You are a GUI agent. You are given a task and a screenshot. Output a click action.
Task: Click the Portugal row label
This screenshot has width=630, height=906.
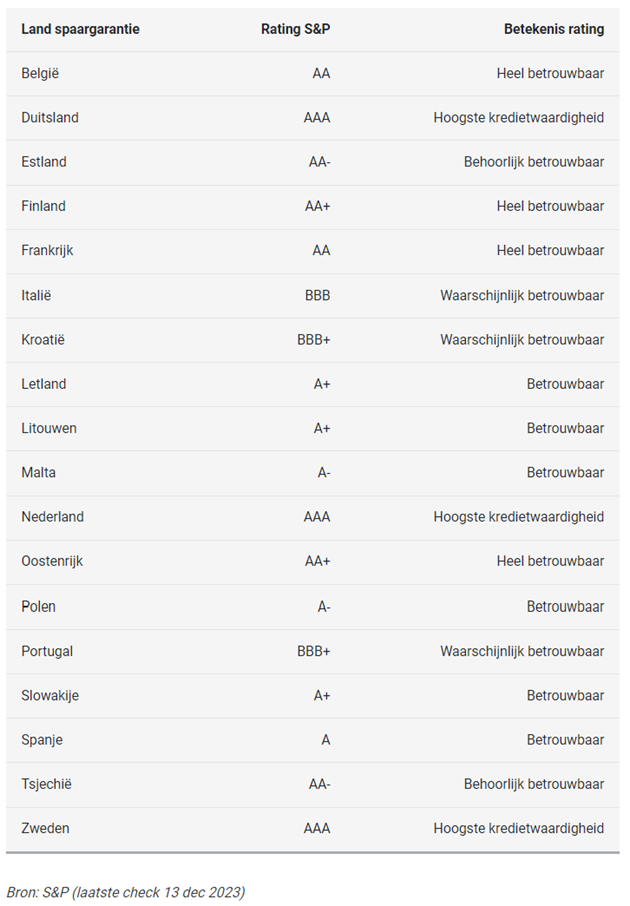(47, 651)
